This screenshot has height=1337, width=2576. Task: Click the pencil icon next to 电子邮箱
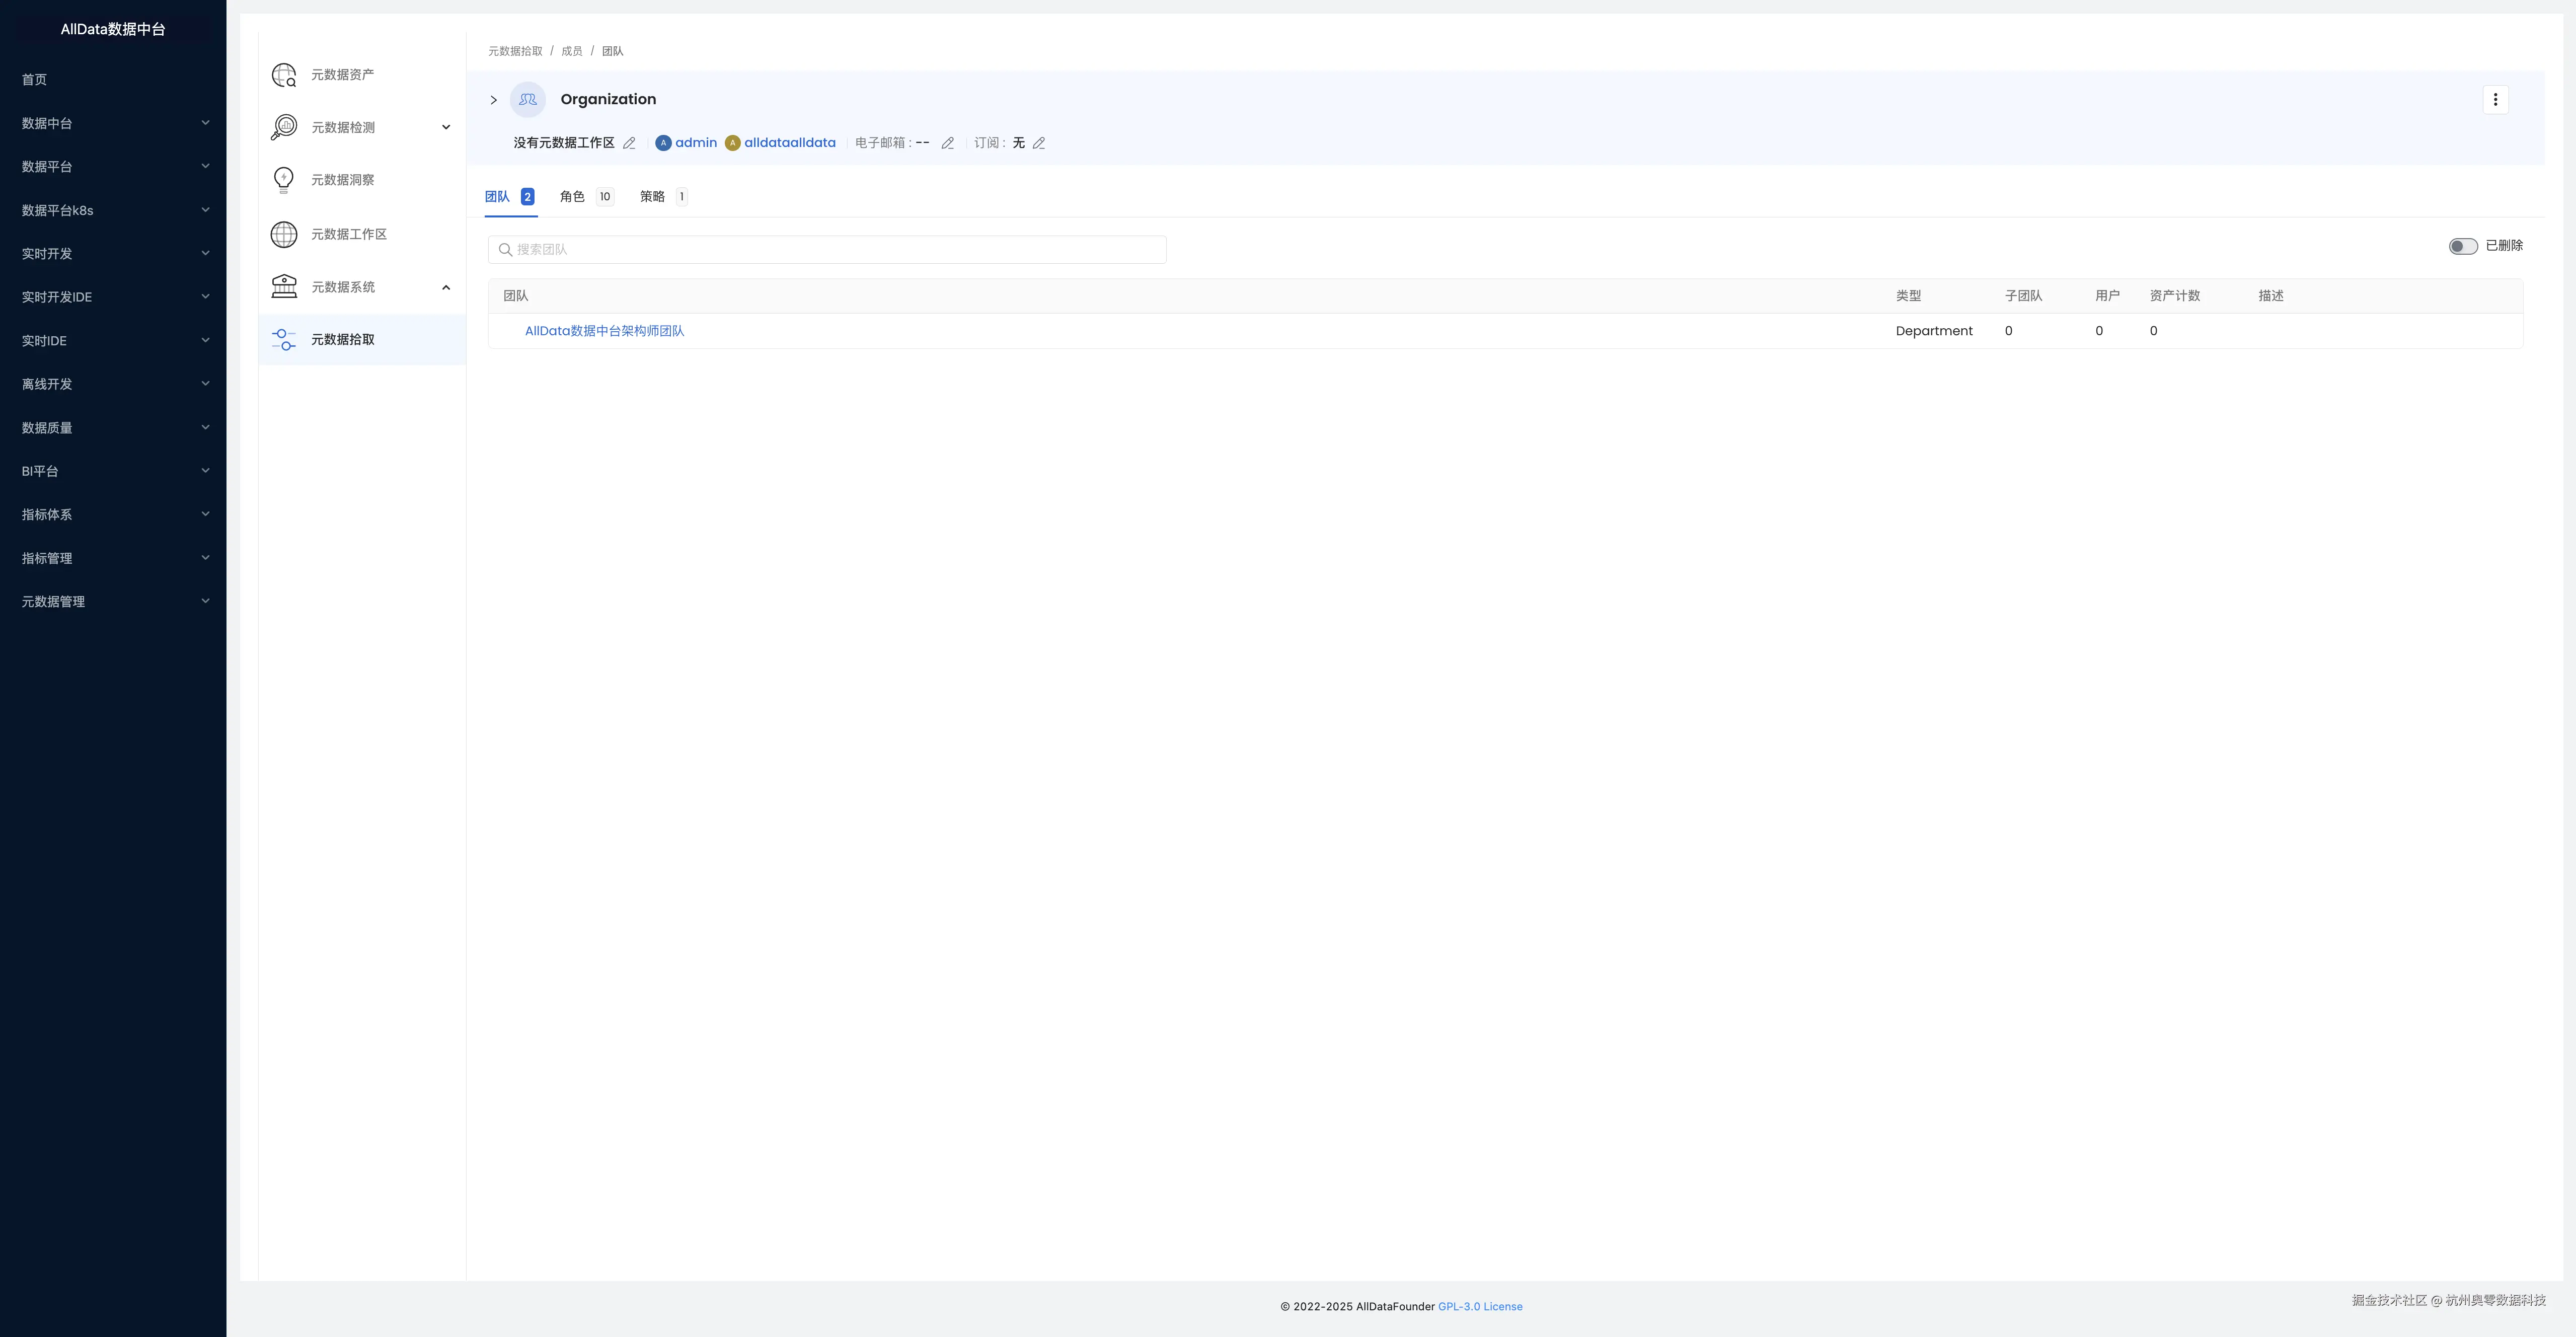pyautogui.click(x=947, y=143)
